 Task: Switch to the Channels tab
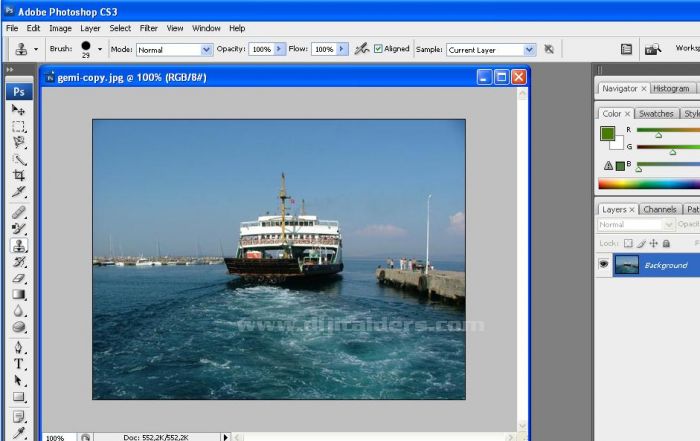660,209
